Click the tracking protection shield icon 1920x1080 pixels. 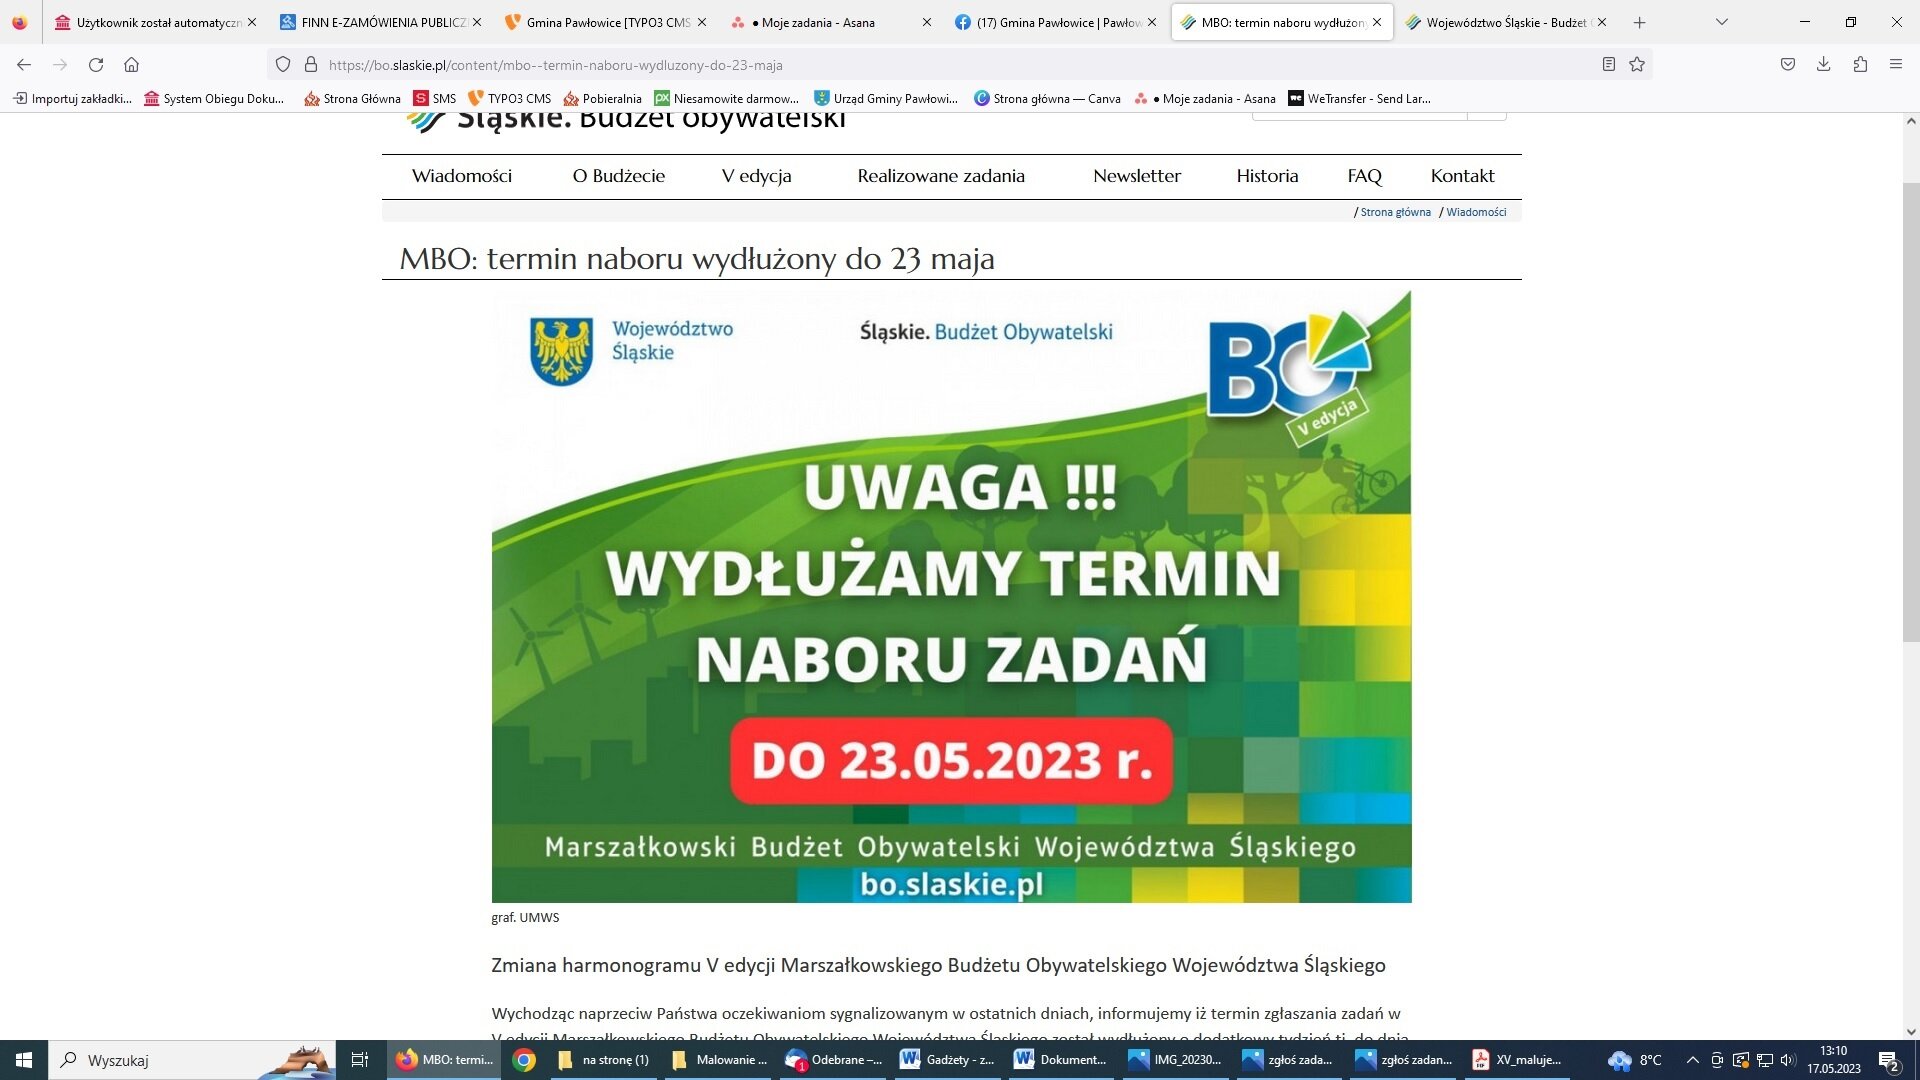(283, 65)
